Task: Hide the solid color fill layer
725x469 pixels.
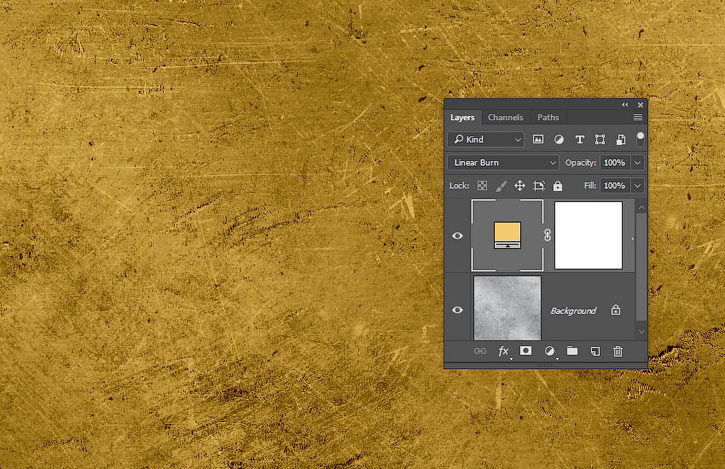Action: [x=458, y=236]
